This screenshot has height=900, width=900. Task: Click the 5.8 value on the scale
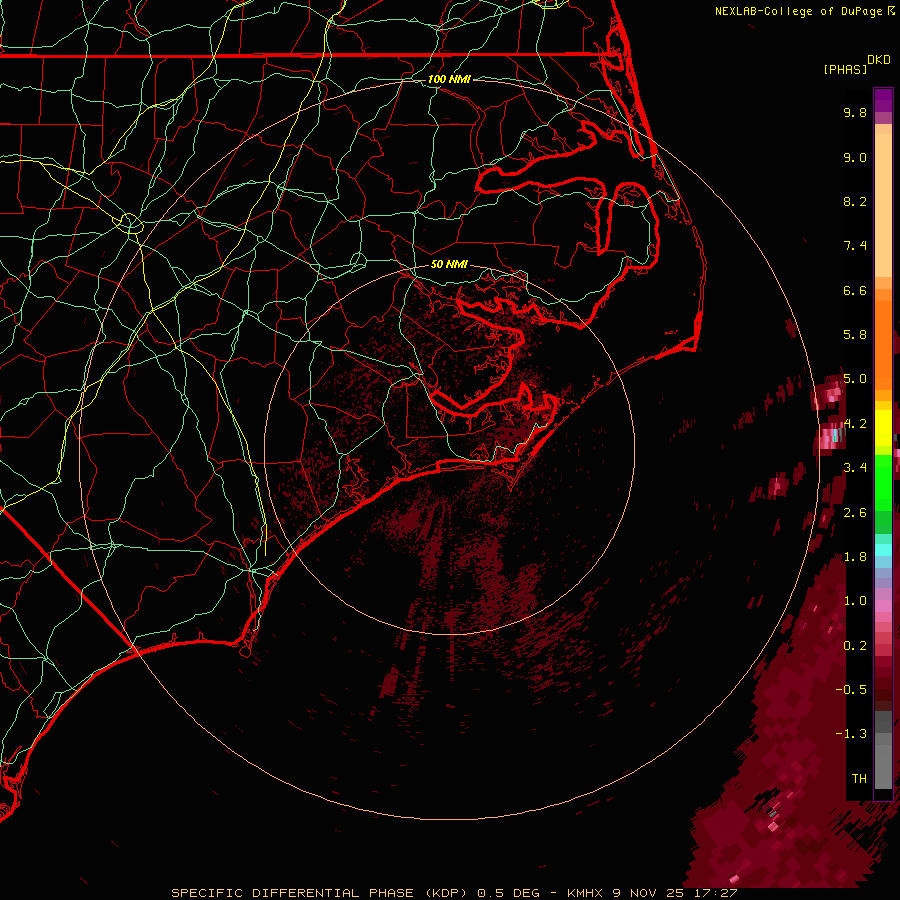tap(855, 335)
